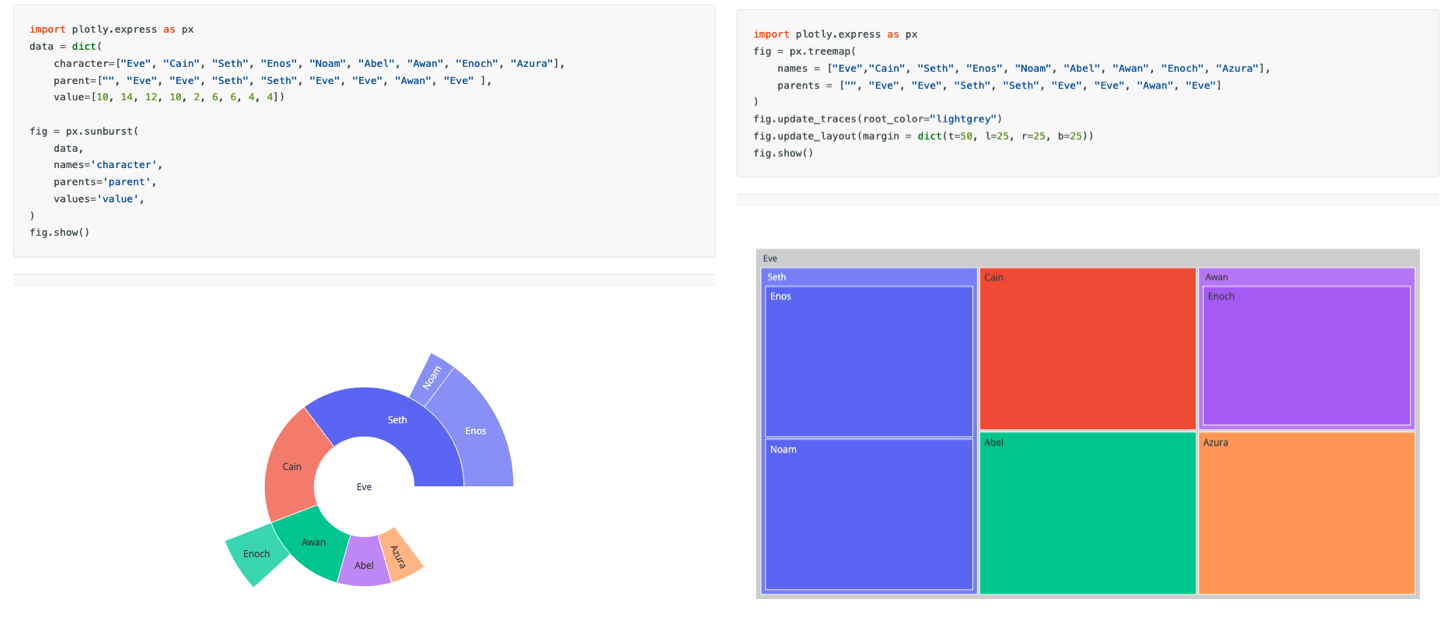Viewport: 1449px width, 617px height.
Task: Select the Enos outer ring segment
Action: point(476,431)
